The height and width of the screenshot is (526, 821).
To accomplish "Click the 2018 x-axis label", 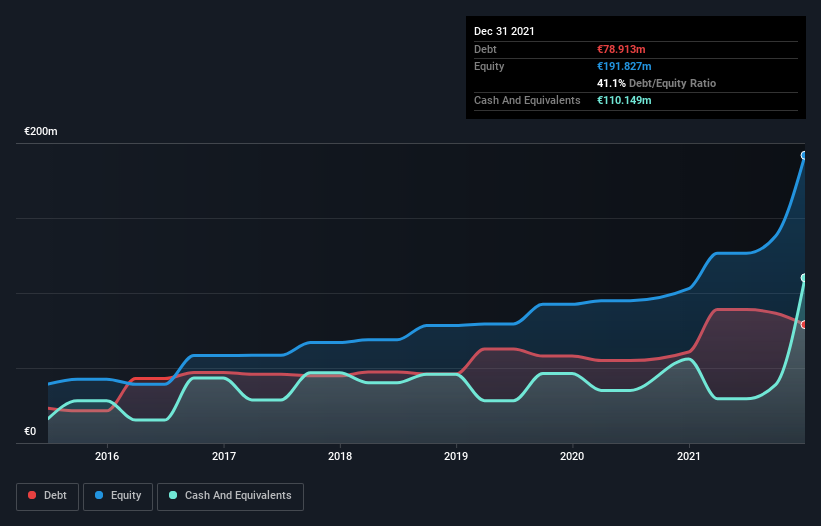I will (x=340, y=456).
